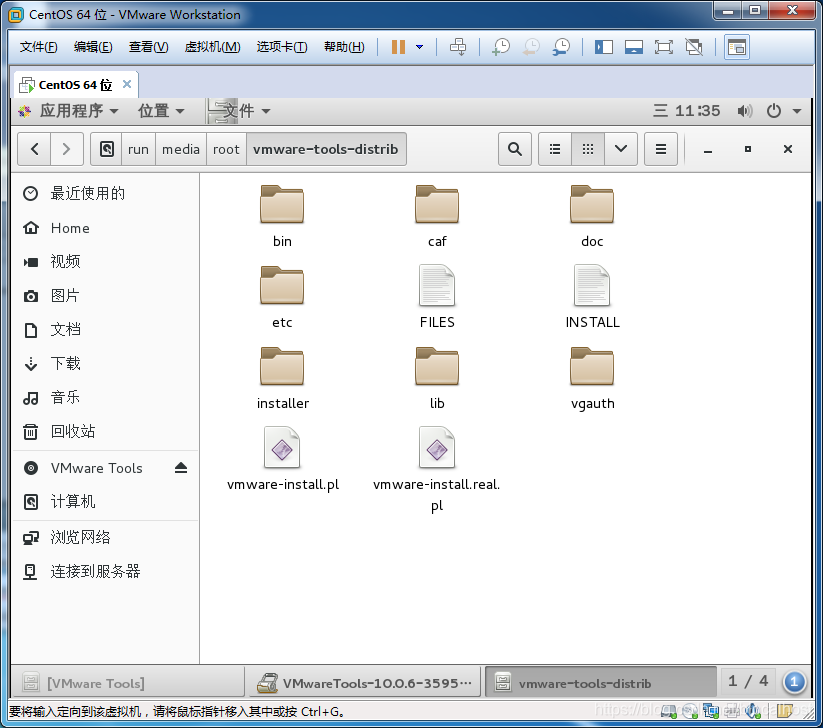This screenshot has width=823, height=728.
Task: Show or hide the VMware library sidebar icon
Action: 604,47
